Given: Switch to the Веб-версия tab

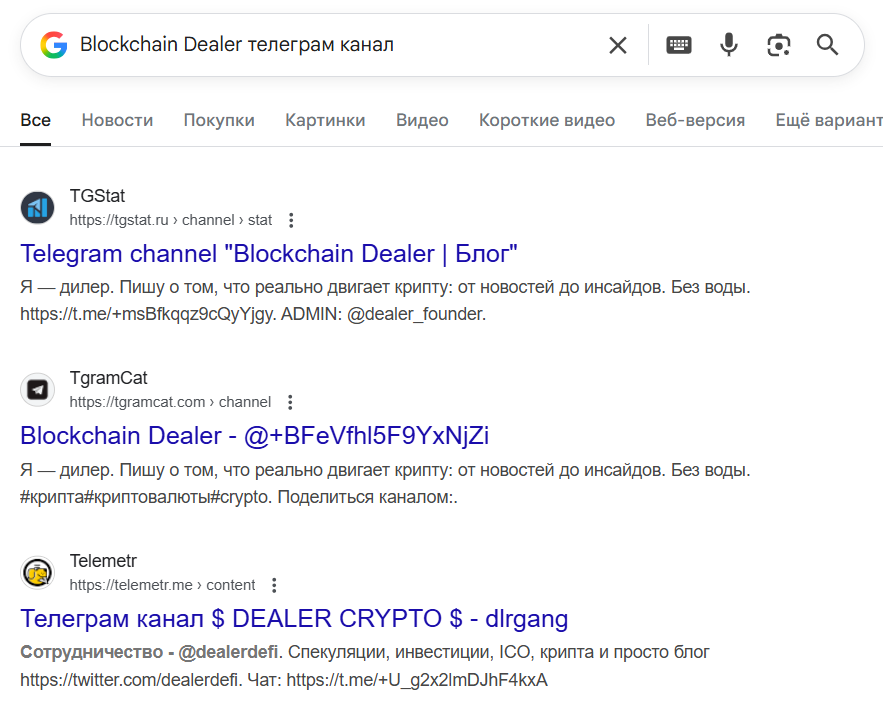Looking at the screenshot, I should click(x=695, y=120).
